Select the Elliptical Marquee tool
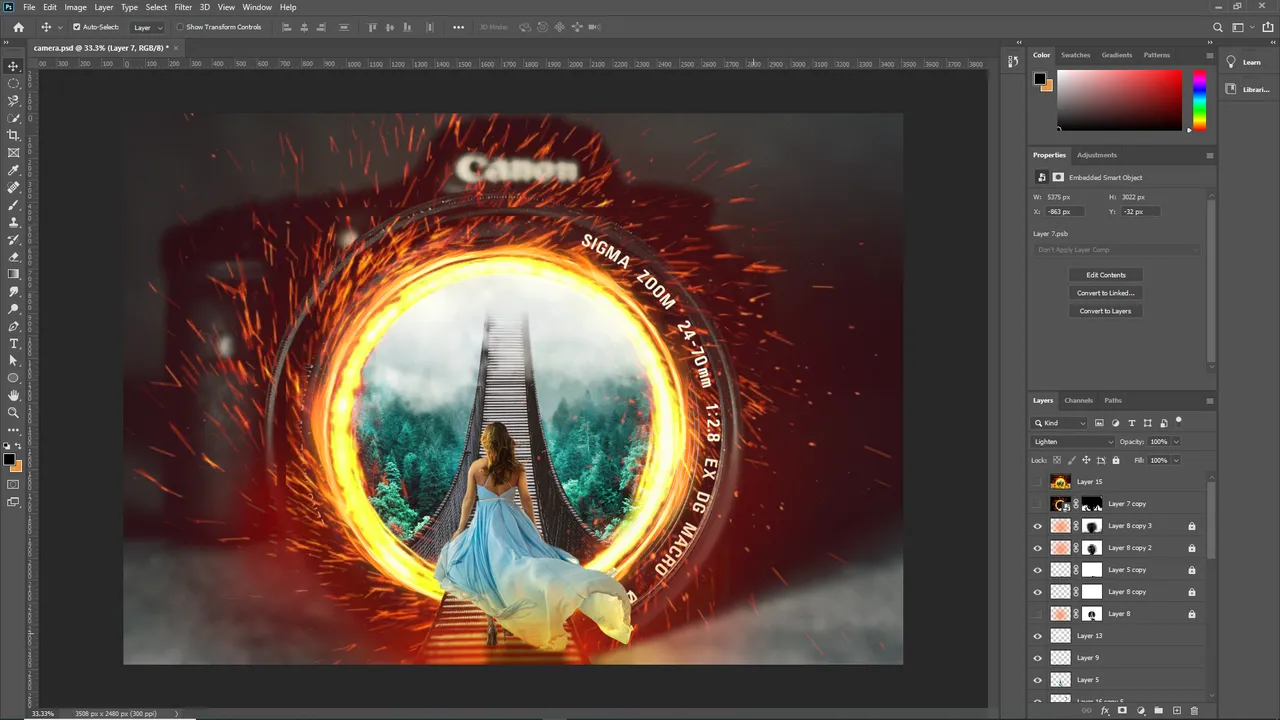This screenshot has width=1280, height=720. coord(13,83)
